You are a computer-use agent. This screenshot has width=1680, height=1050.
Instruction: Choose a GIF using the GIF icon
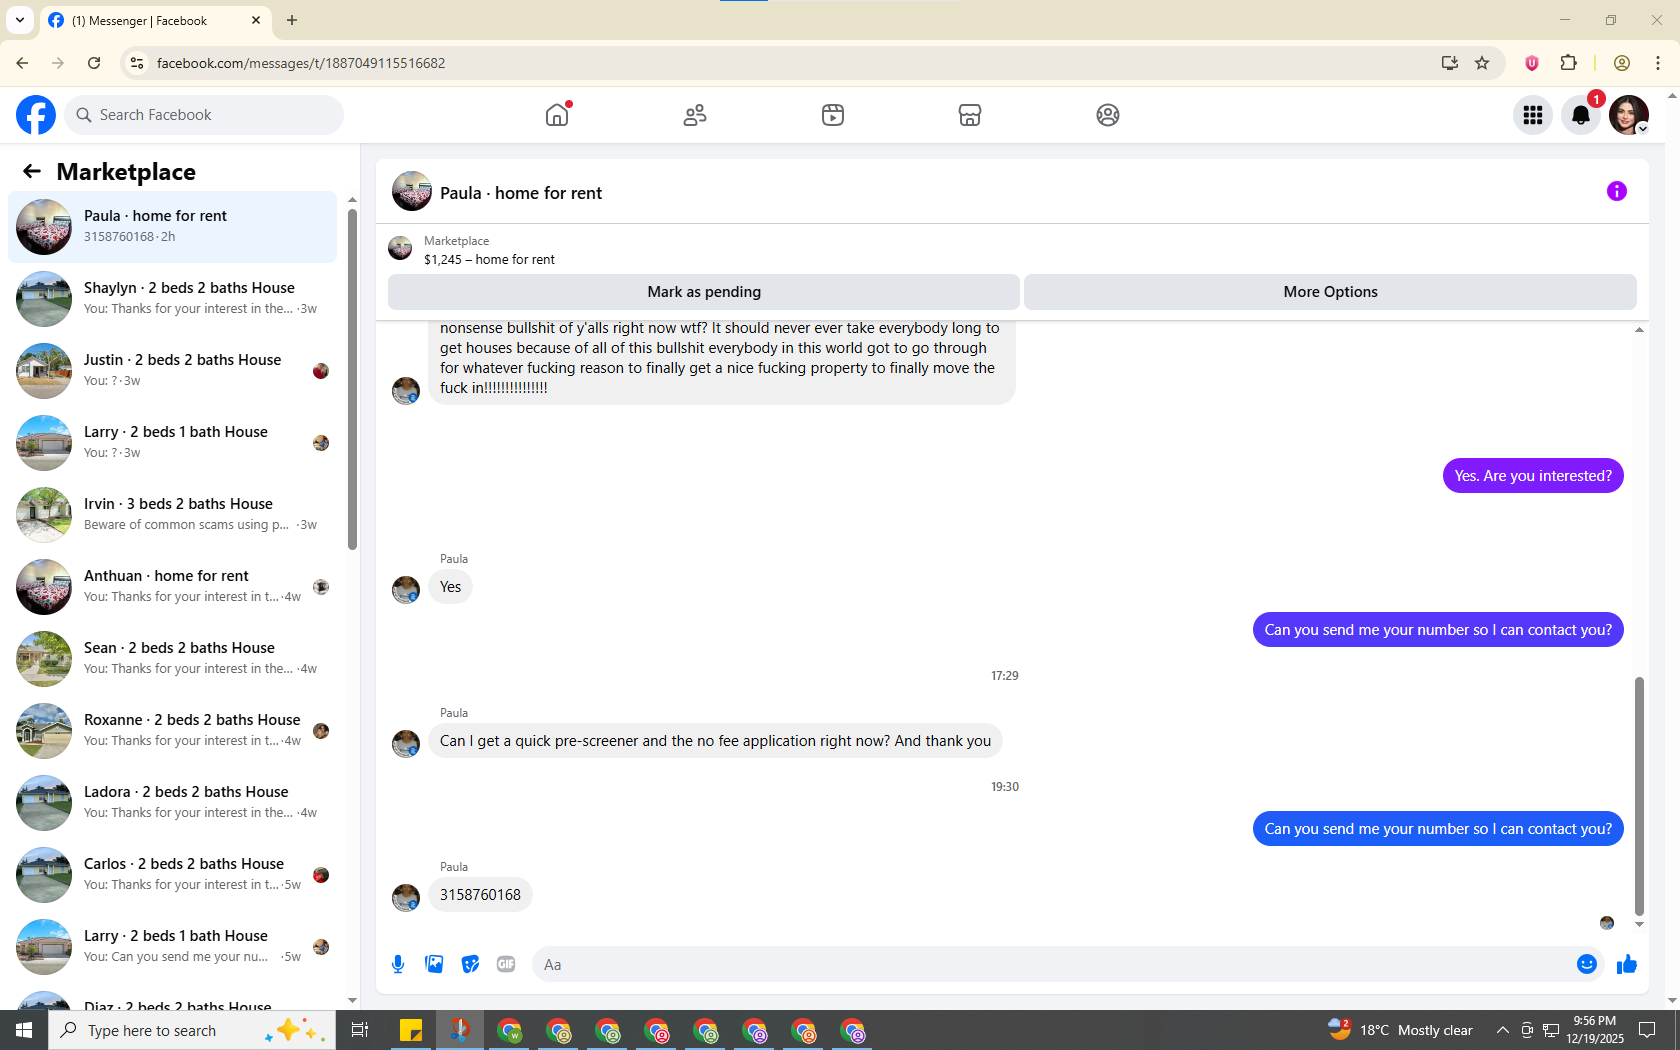[506, 964]
